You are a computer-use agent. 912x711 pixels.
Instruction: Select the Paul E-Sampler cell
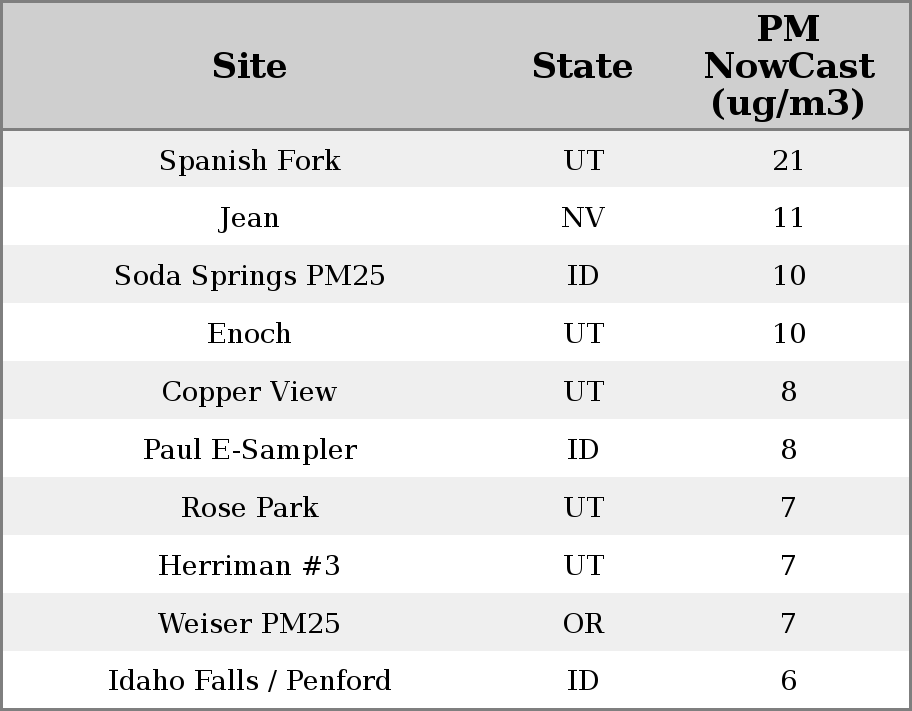(x=250, y=450)
